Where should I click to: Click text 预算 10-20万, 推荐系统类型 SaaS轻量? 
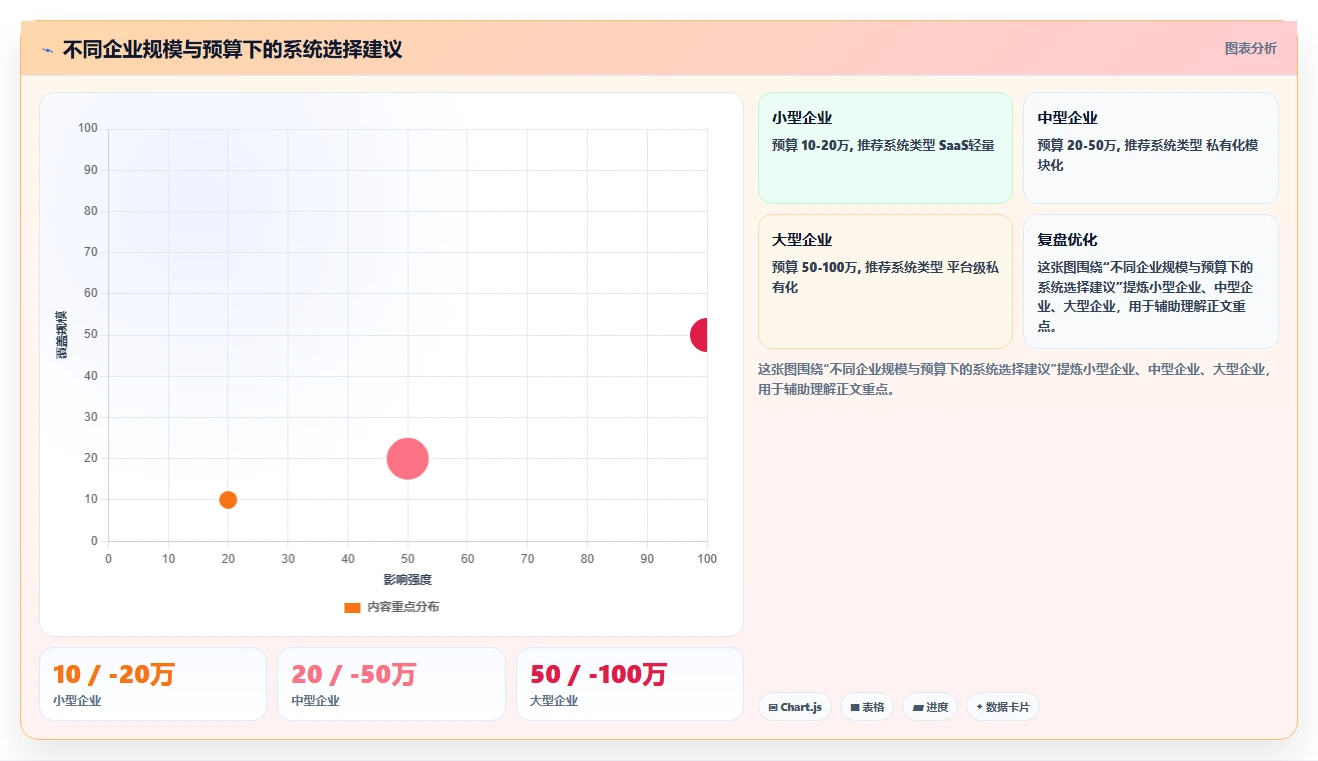[x=883, y=145]
